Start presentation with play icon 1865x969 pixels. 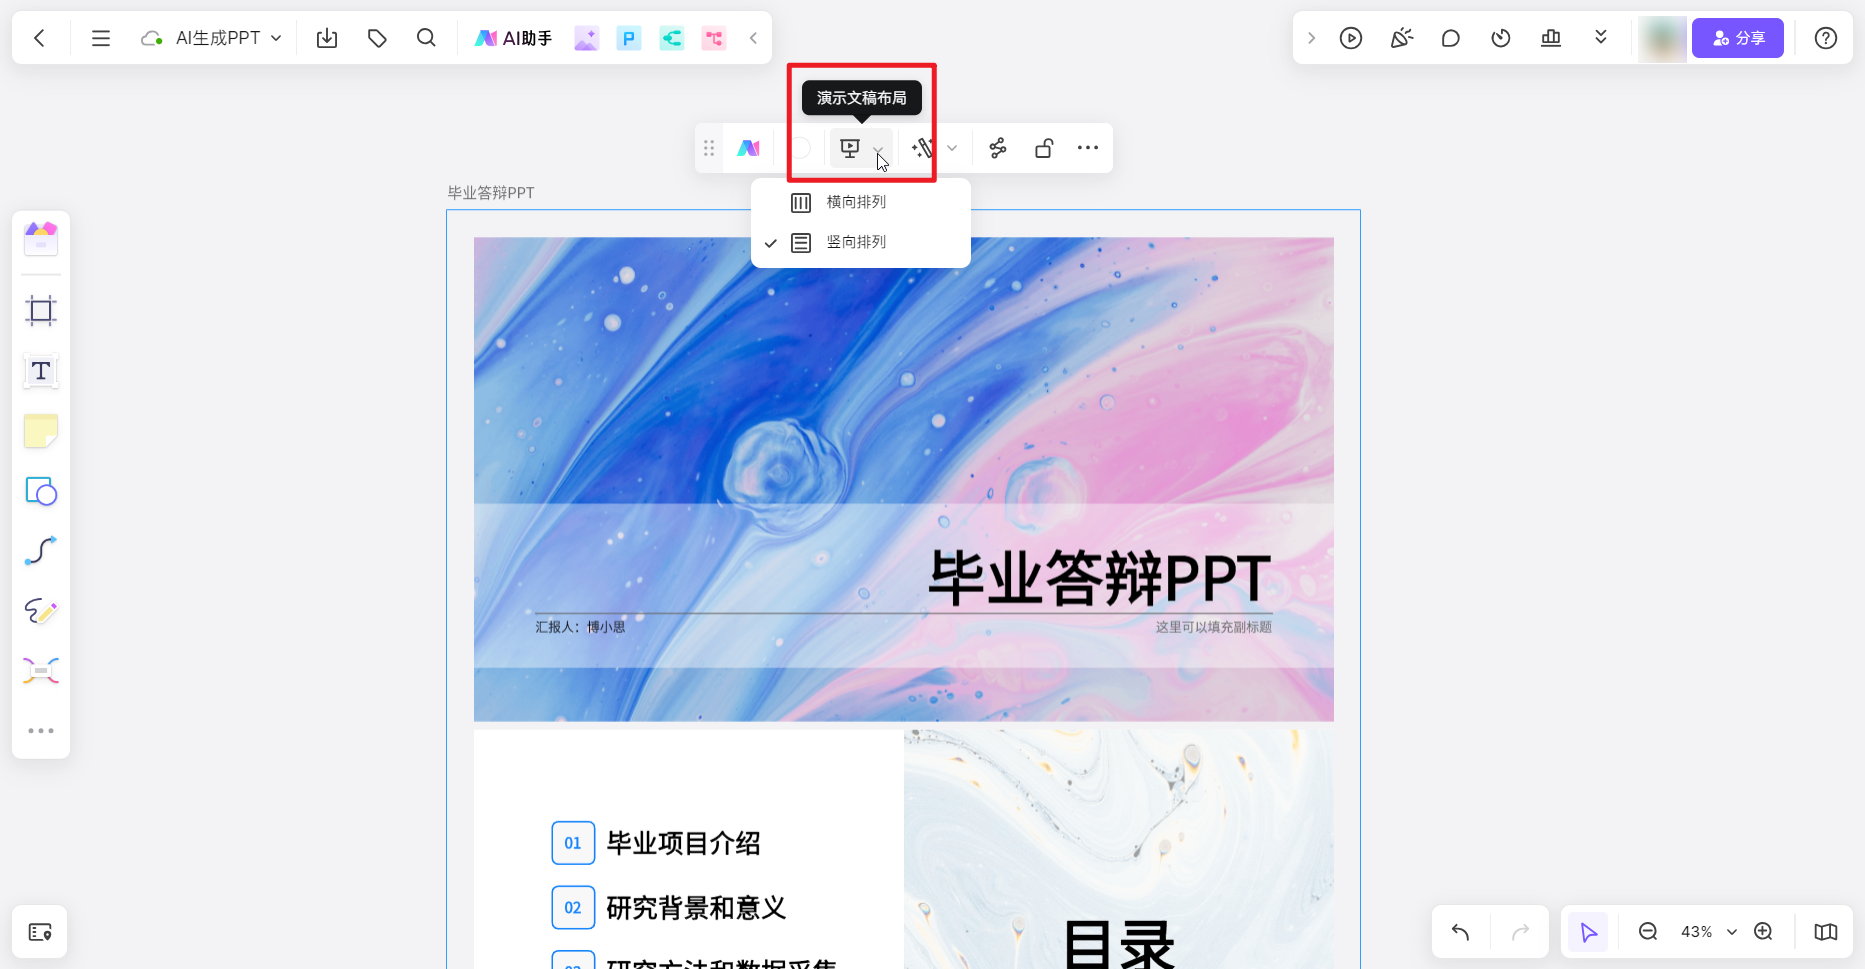pyautogui.click(x=1351, y=38)
